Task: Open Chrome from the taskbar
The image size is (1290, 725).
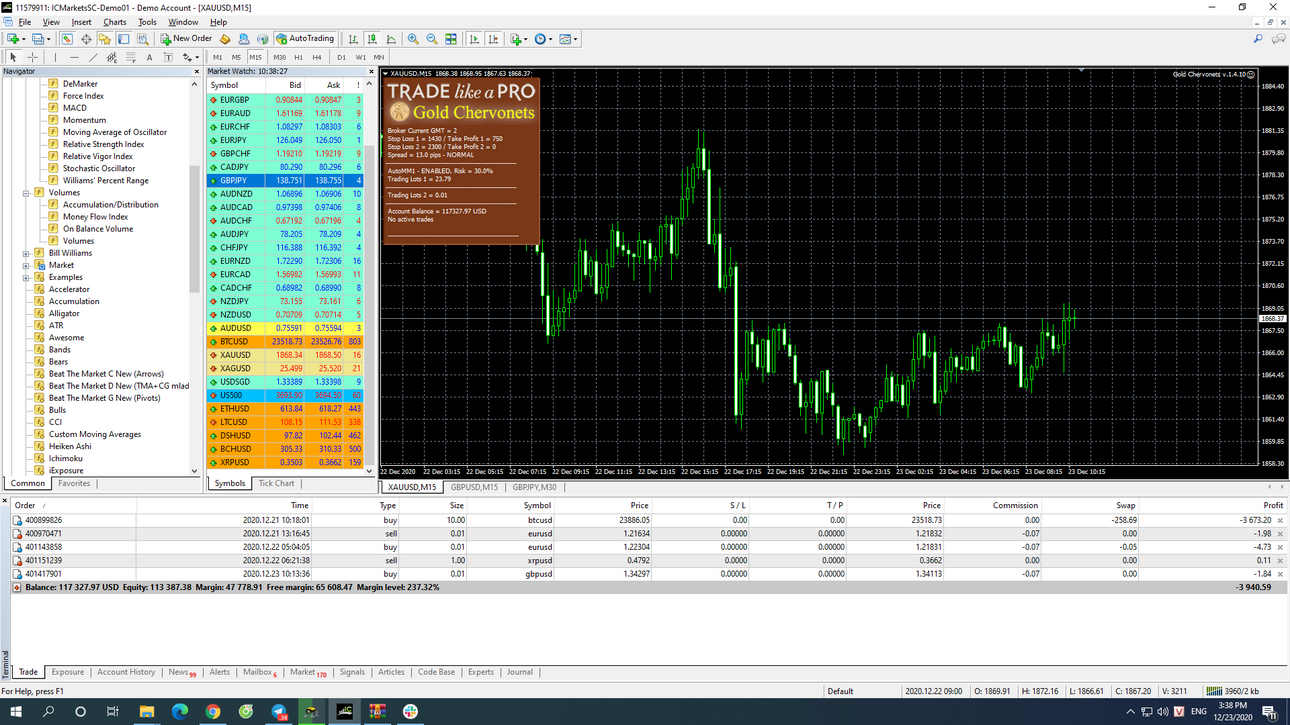Action: 213,712
